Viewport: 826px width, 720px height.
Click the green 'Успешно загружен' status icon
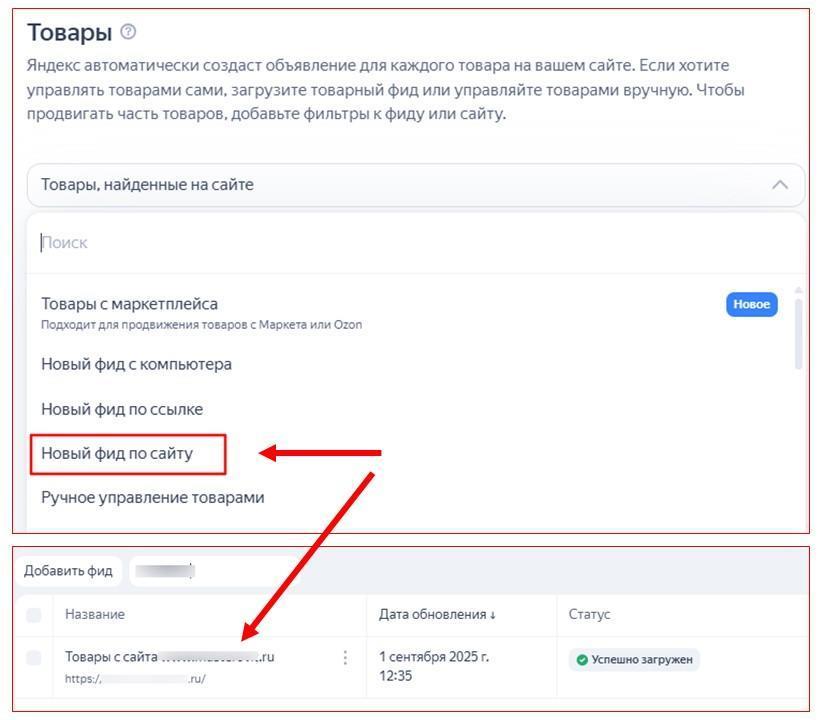[x=582, y=660]
